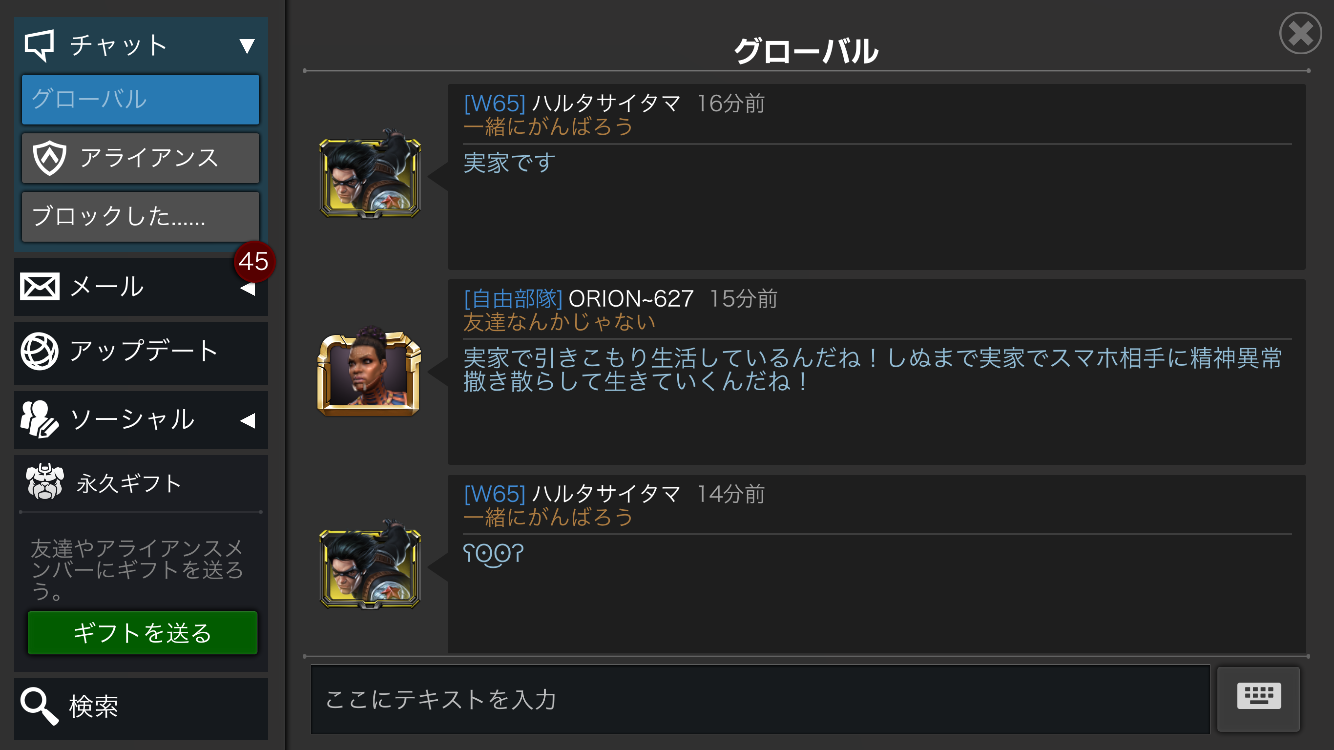Click the Social people icon

pos(40,419)
